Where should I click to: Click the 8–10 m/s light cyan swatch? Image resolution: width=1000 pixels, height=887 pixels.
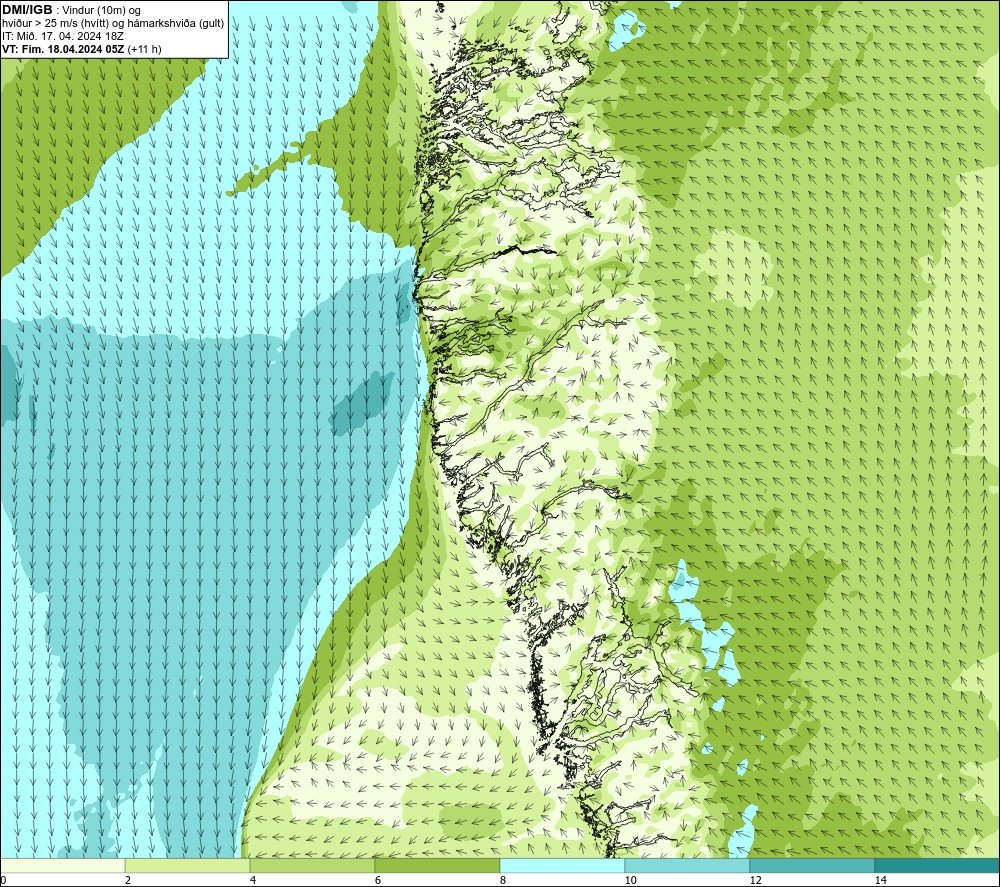pos(562,865)
